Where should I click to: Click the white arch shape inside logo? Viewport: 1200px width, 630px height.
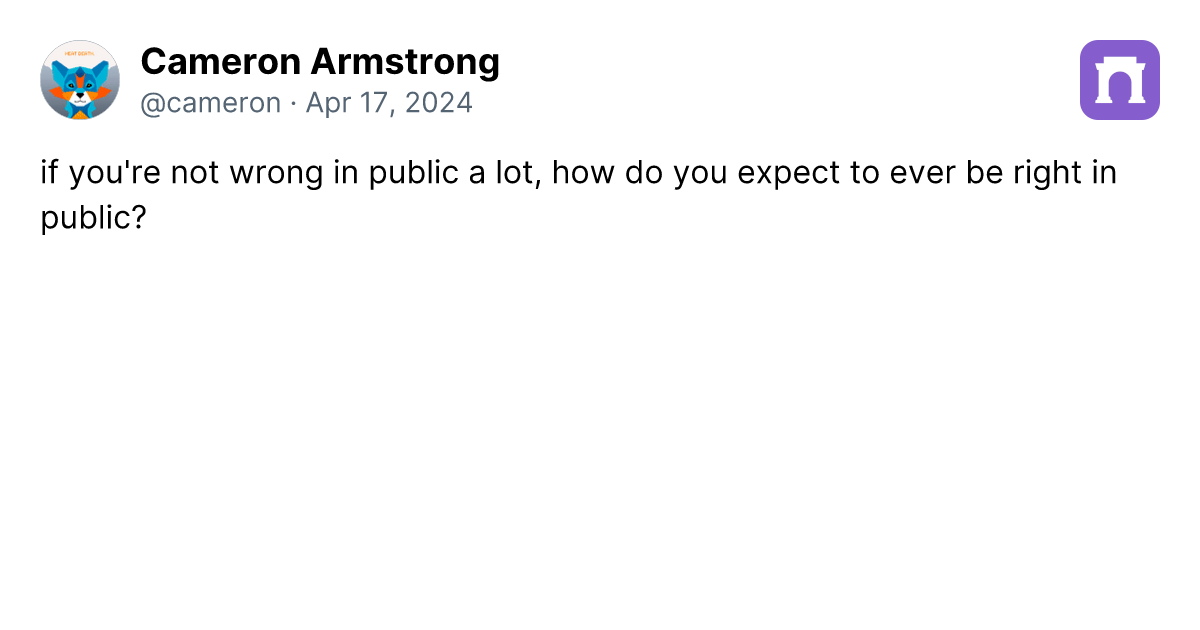[1120, 81]
